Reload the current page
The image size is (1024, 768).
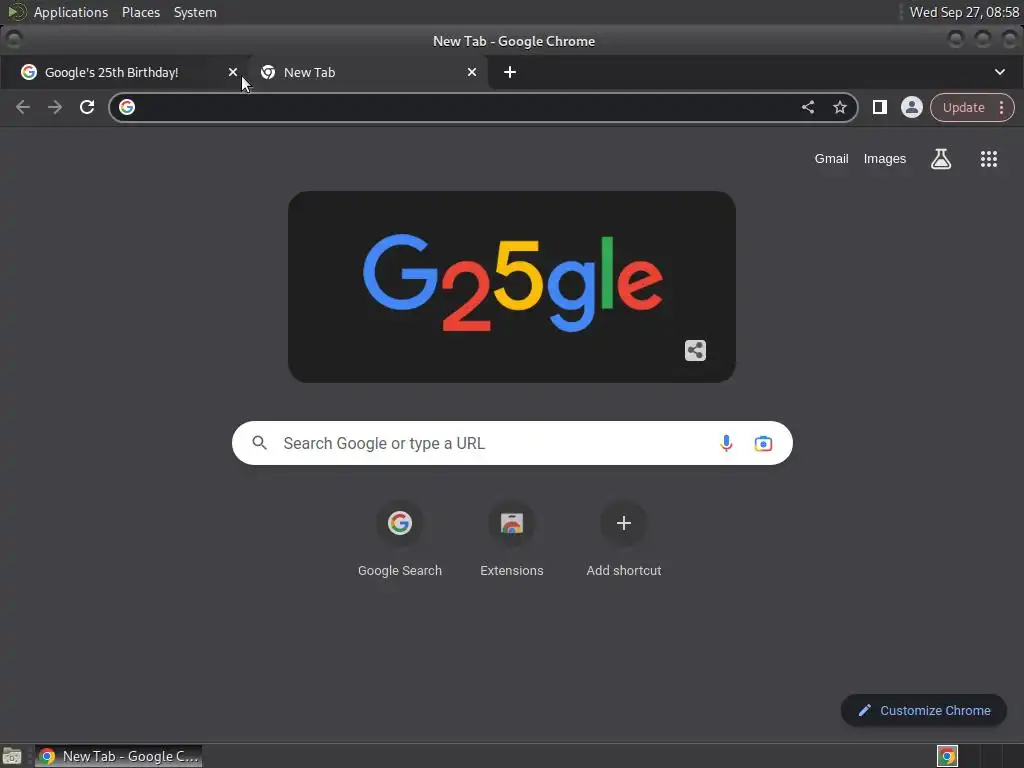(87, 107)
